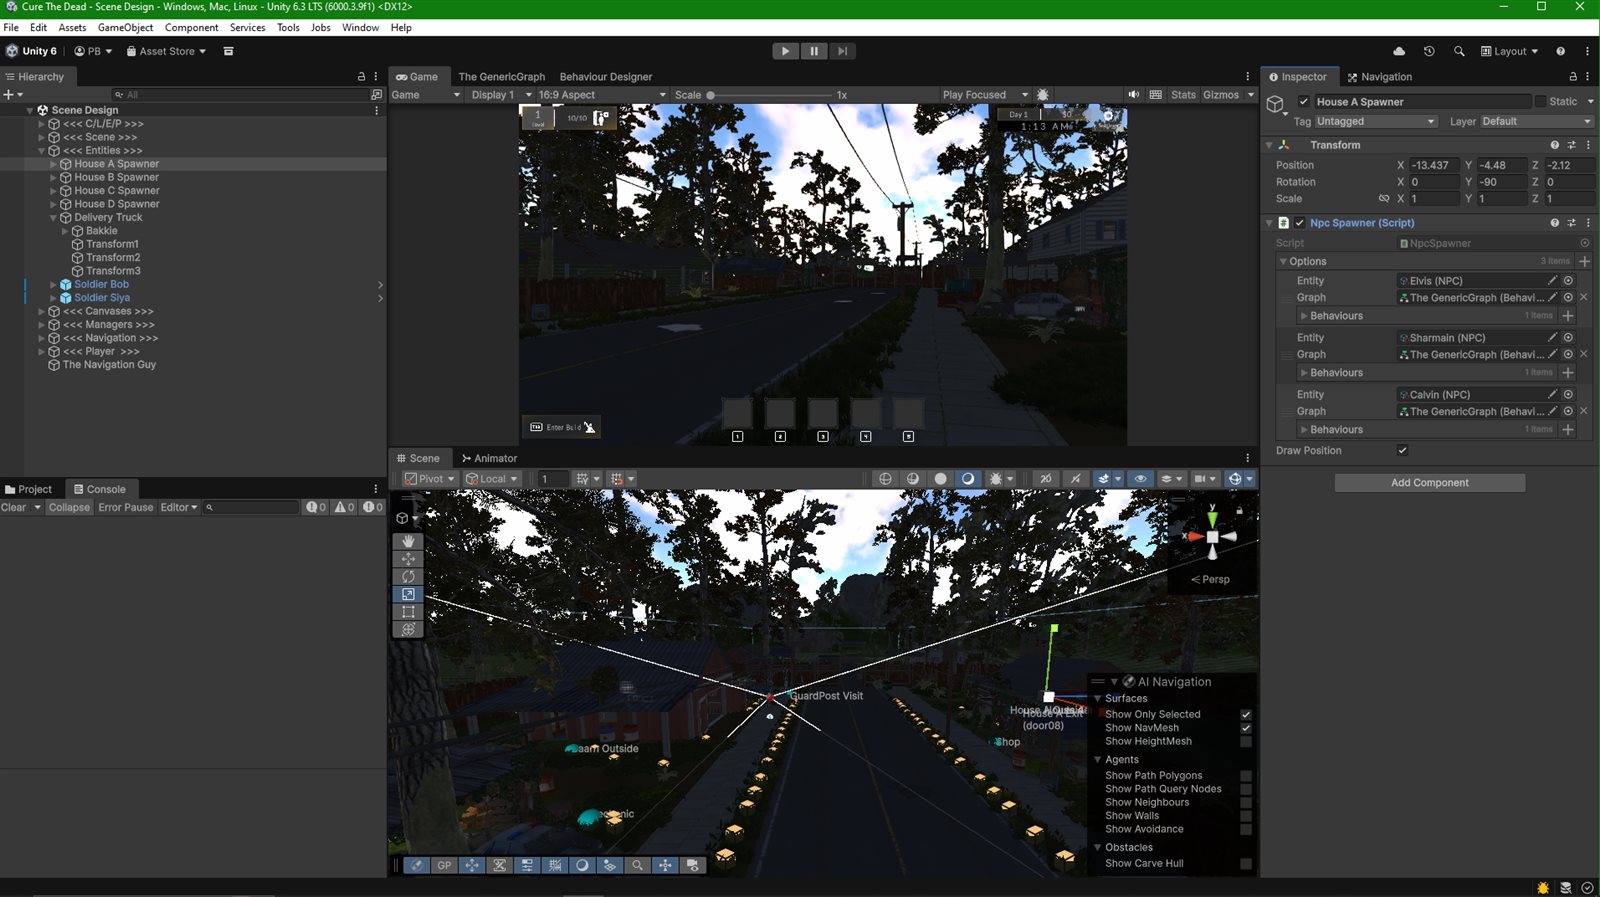This screenshot has height=897, width=1600.
Task: Uncheck the Draw Position checkbox
Action: point(1402,451)
